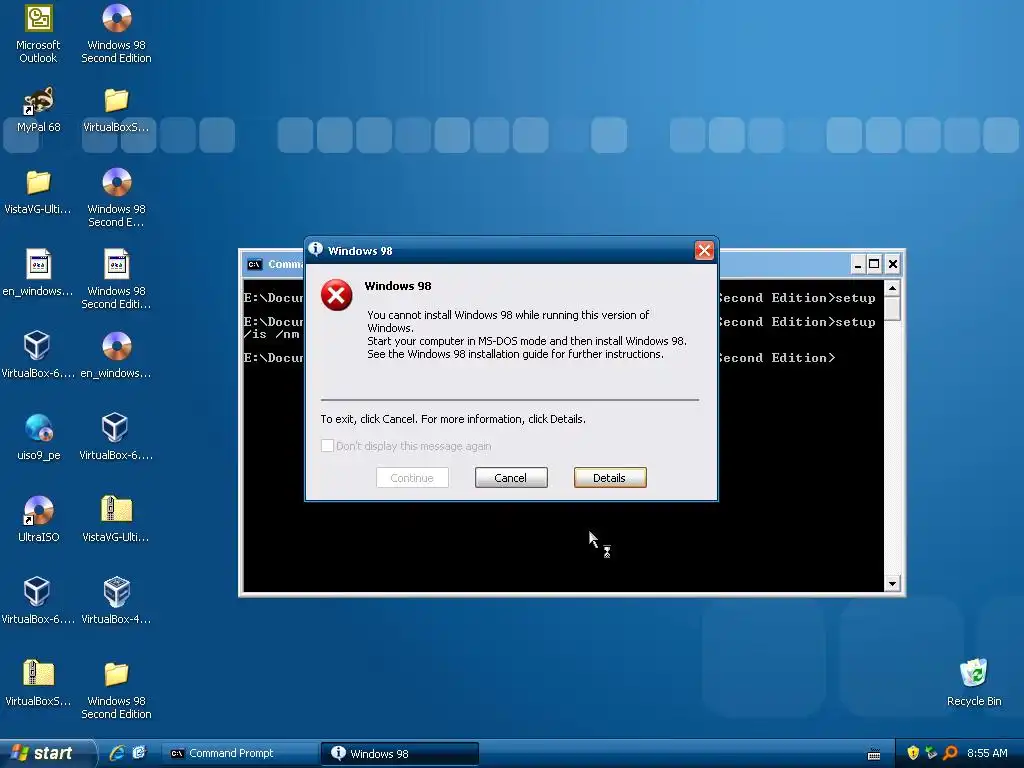The image size is (1024, 768).
Task: Click the greyed-out Continue button
Action: click(412, 477)
